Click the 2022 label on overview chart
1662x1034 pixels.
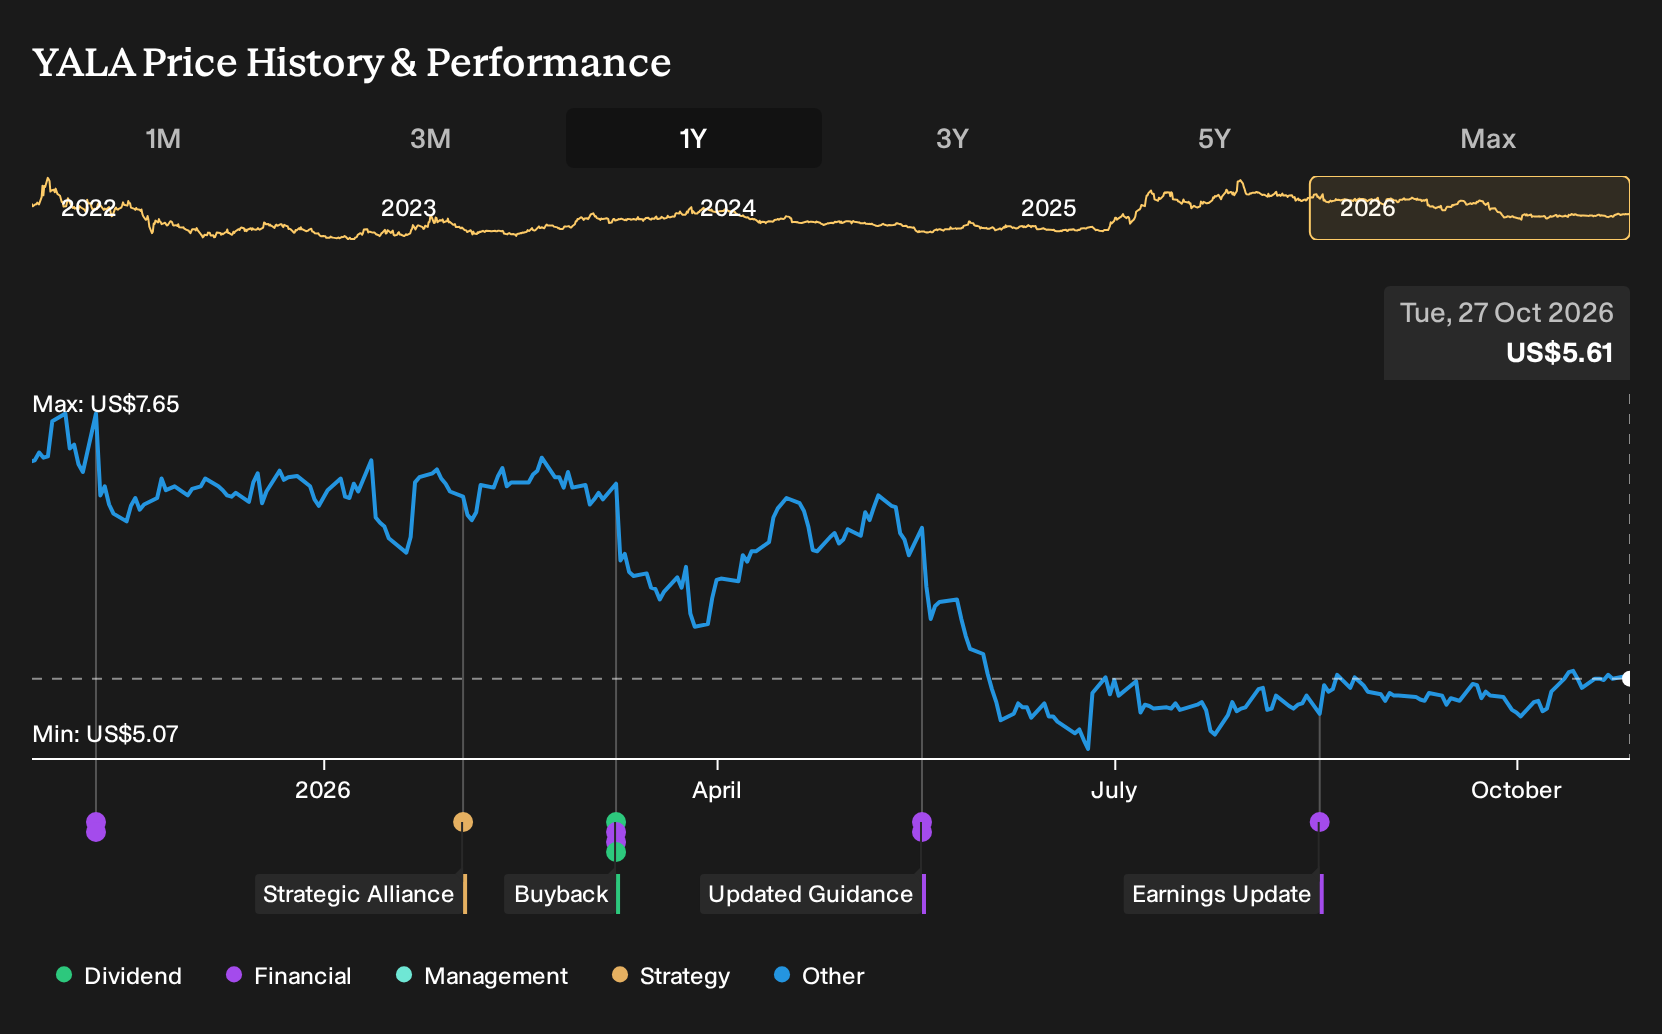[88, 208]
